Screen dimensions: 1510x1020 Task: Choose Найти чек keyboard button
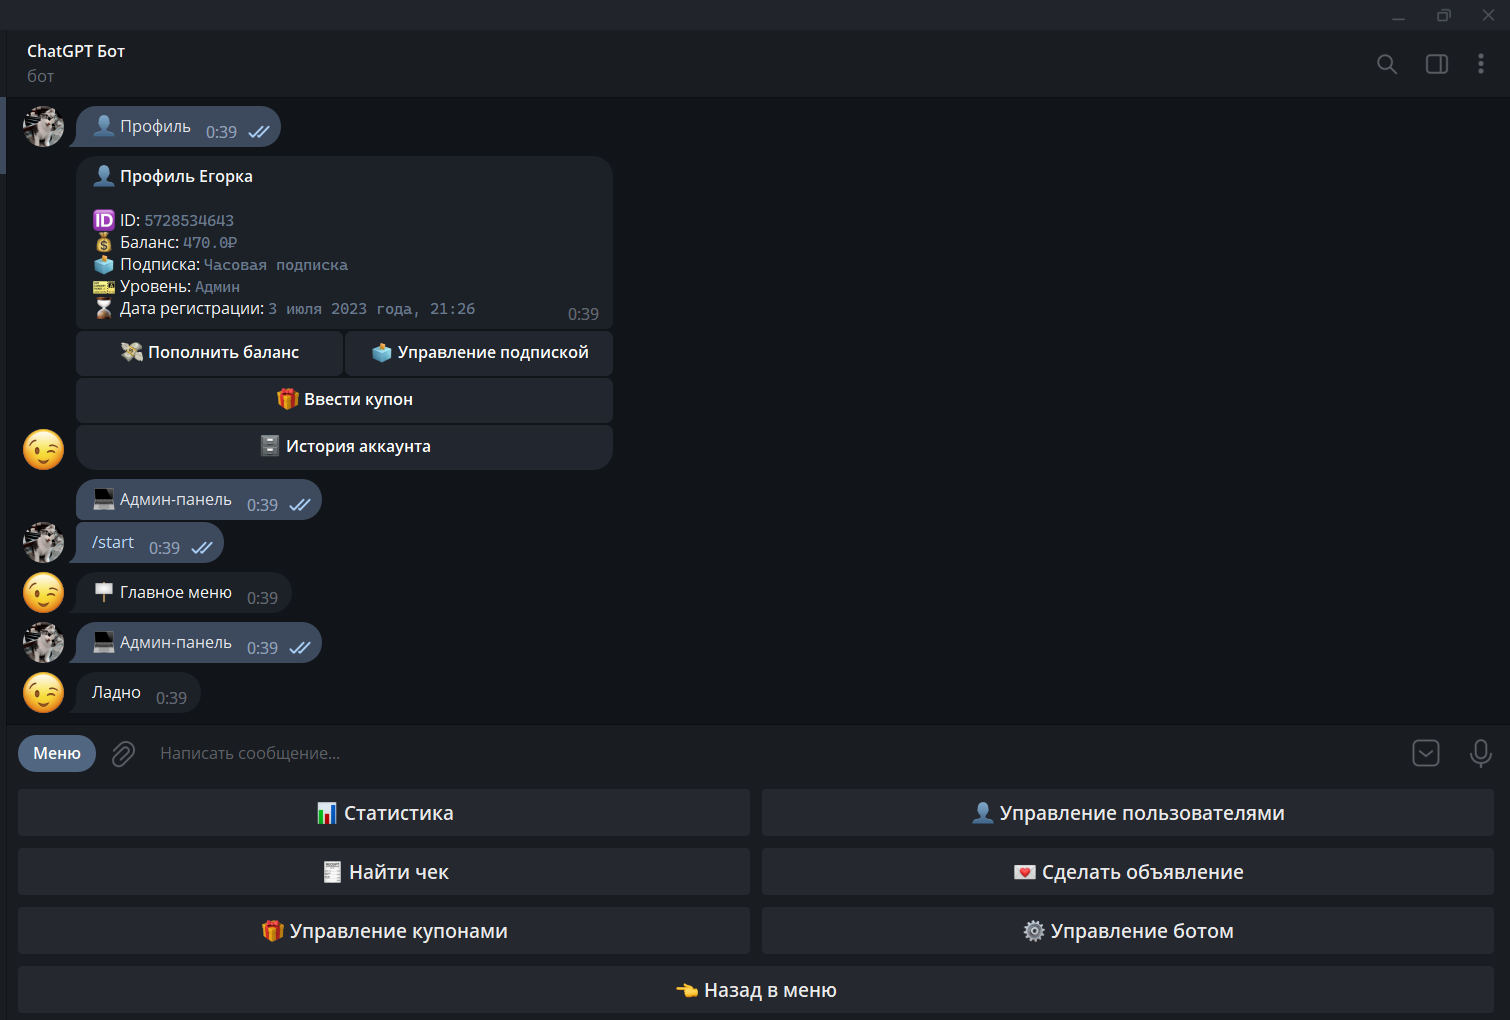coord(384,872)
